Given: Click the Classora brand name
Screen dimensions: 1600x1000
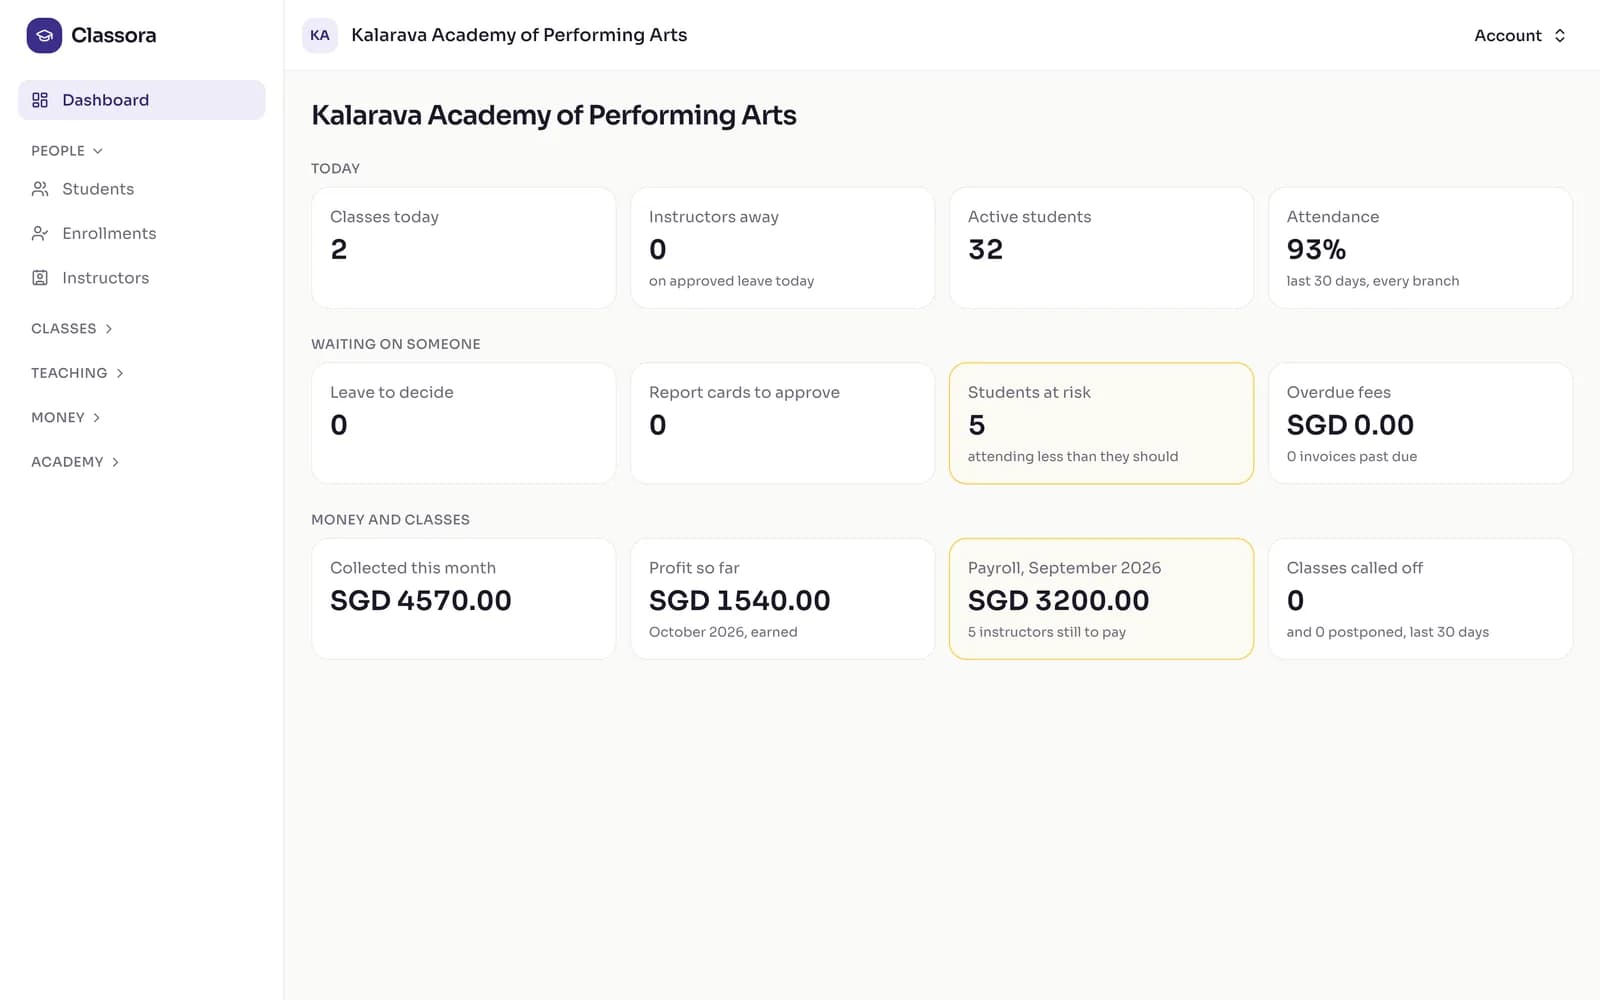Looking at the screenshot, I should pos(114,35).
